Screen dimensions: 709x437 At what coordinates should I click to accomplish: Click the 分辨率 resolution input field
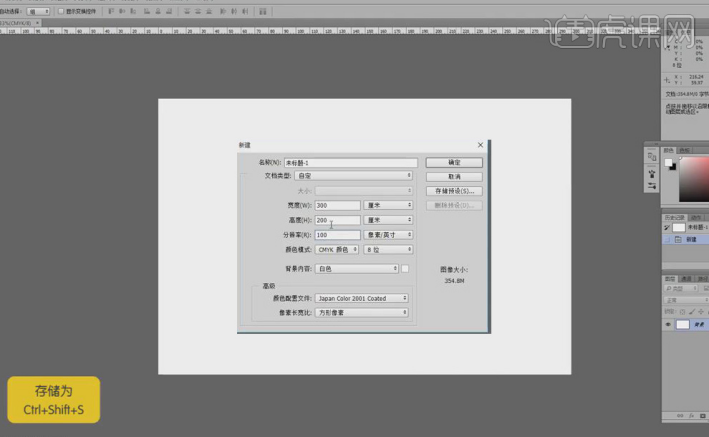(336, 235)
